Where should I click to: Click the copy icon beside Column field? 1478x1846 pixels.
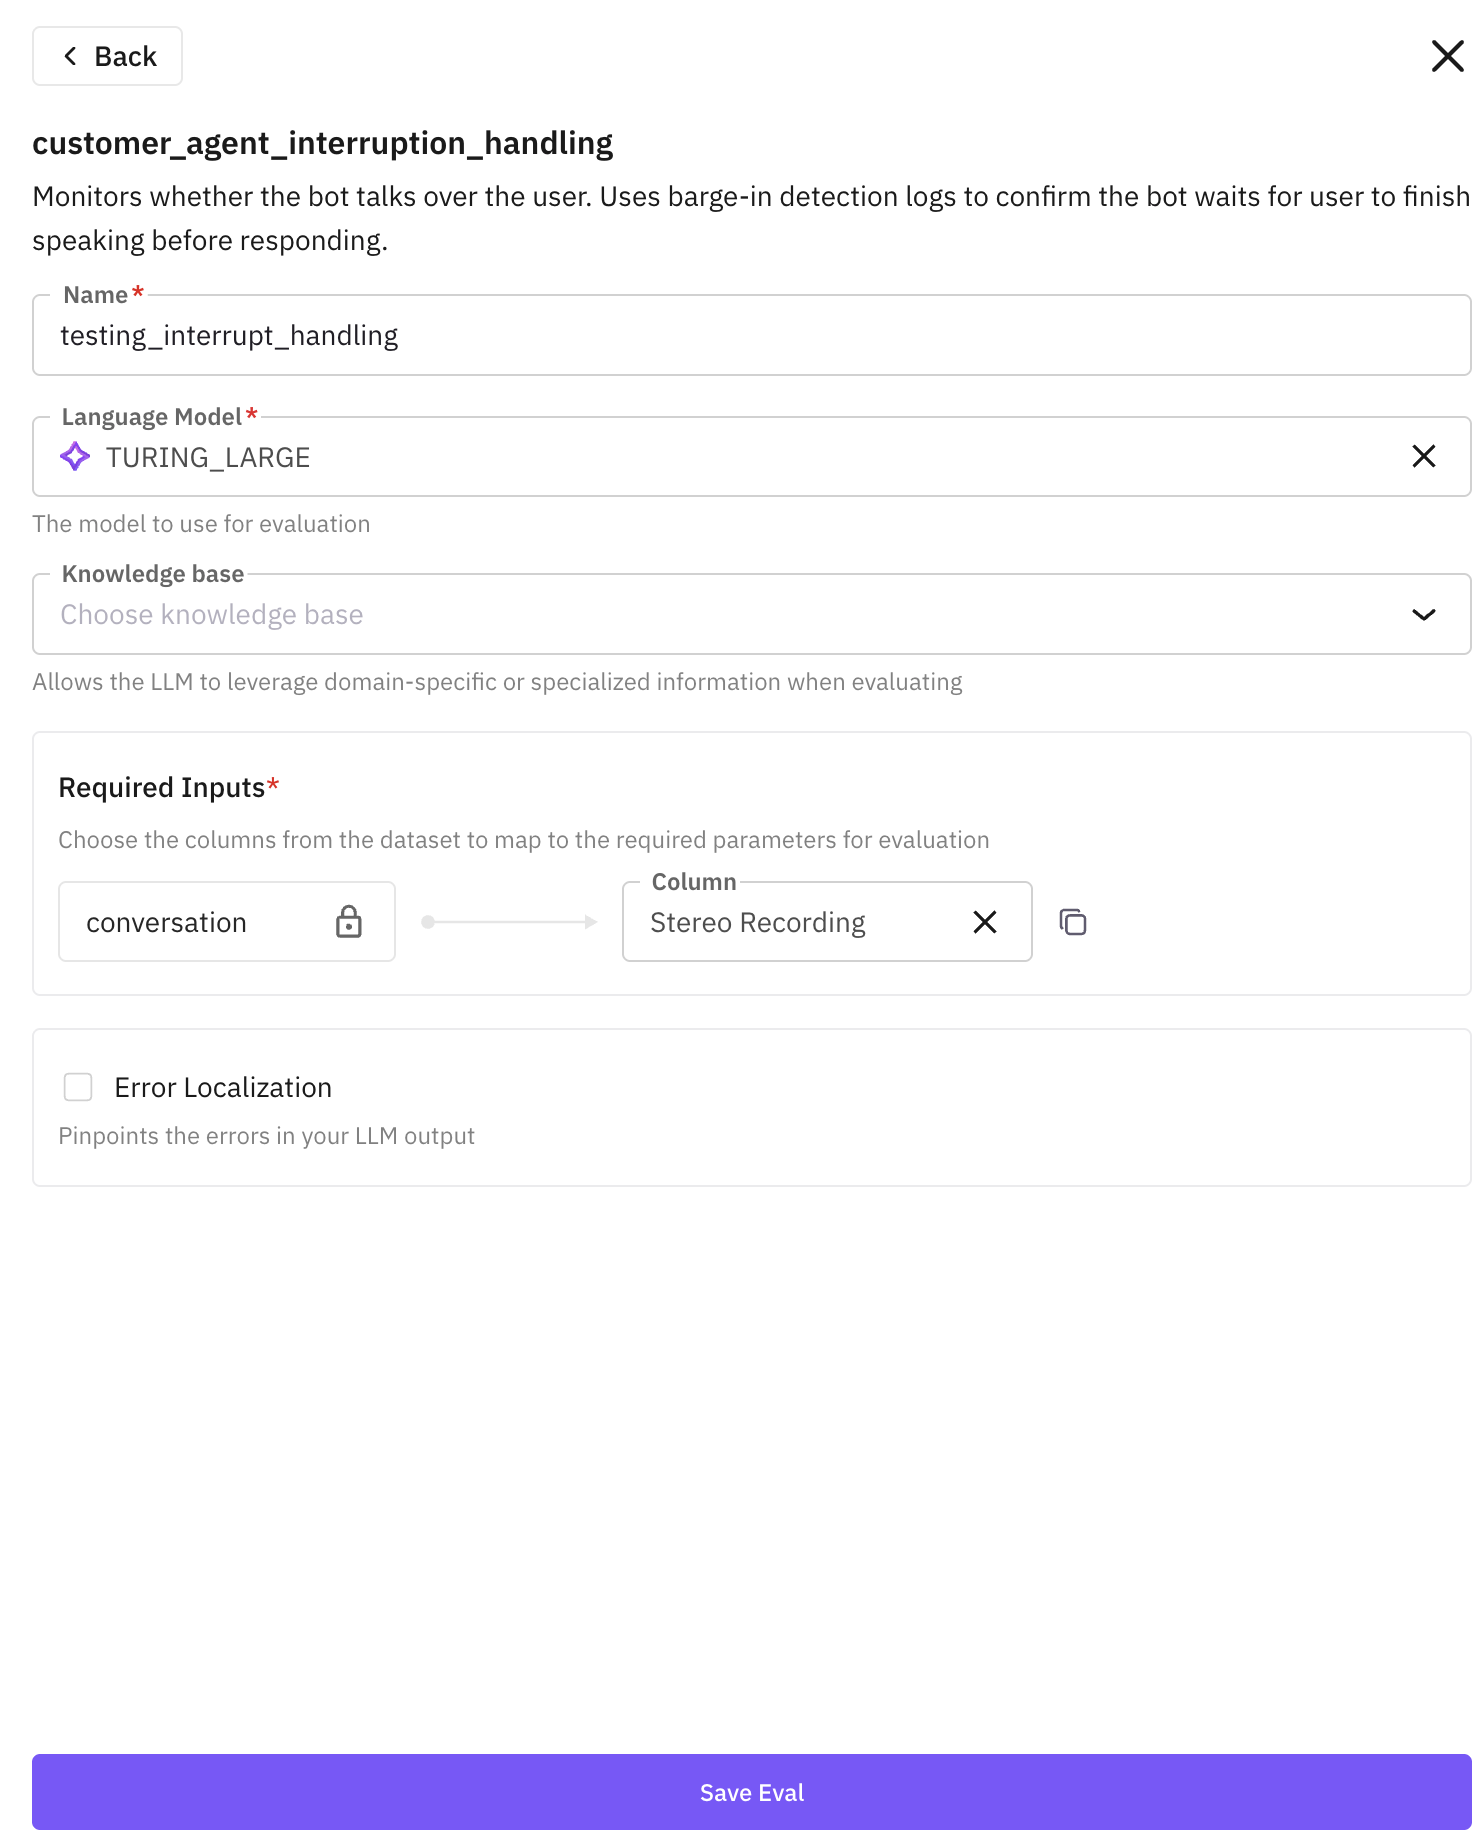tap(1073, 922)
